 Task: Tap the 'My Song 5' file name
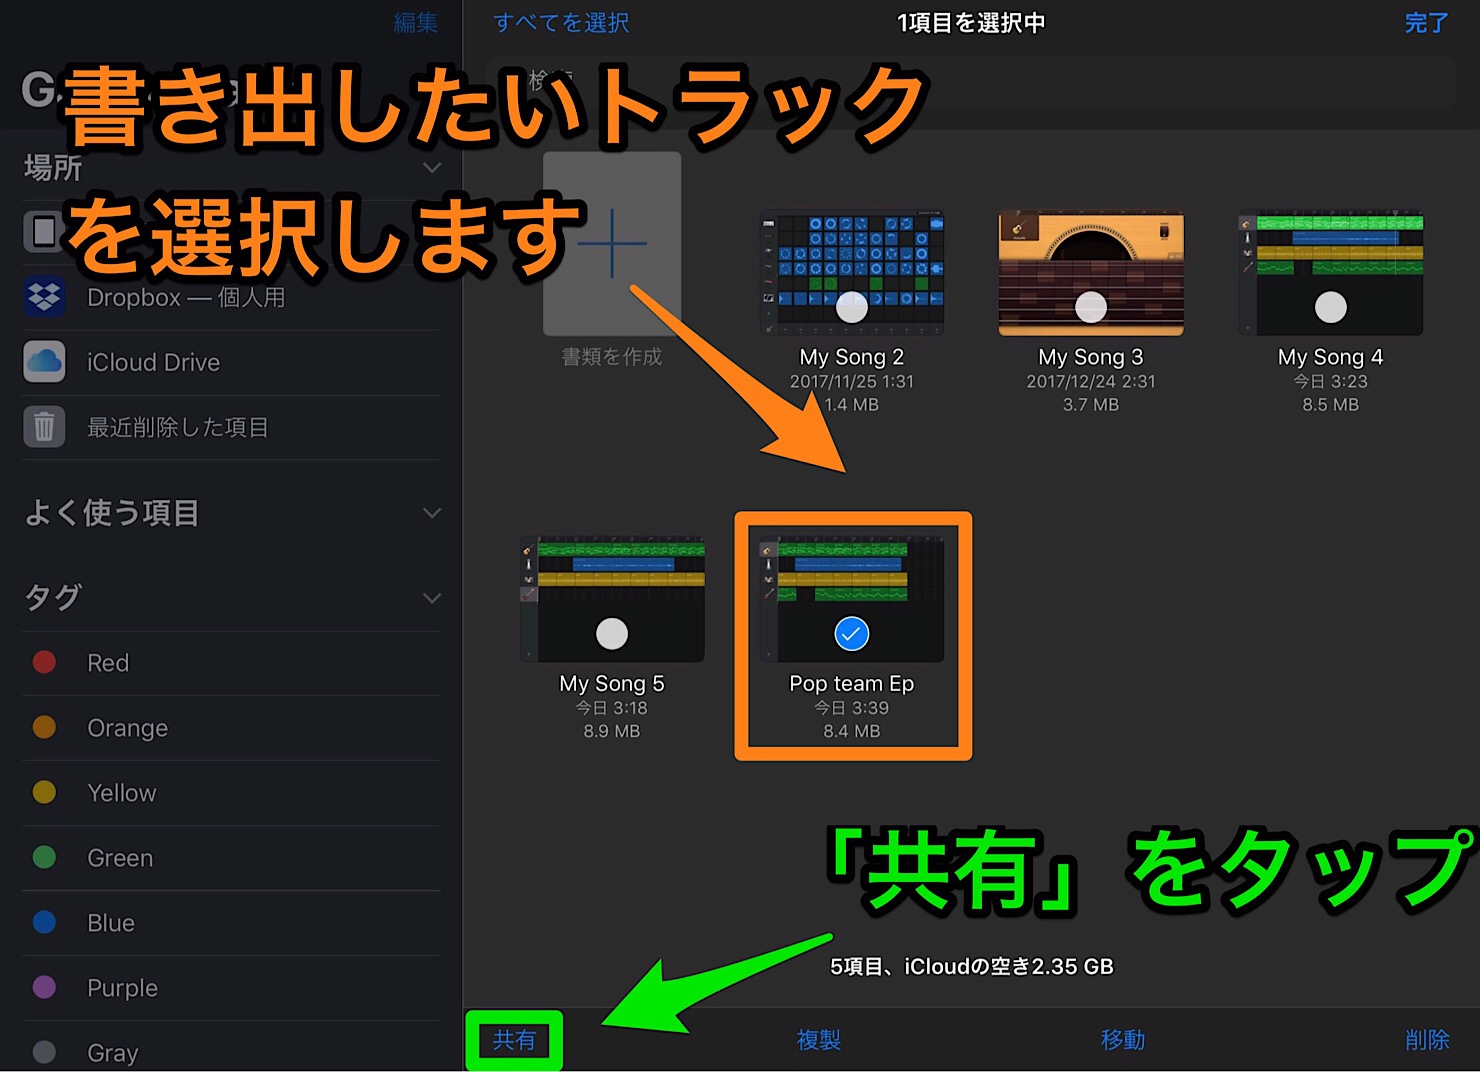tap(612, 684)
